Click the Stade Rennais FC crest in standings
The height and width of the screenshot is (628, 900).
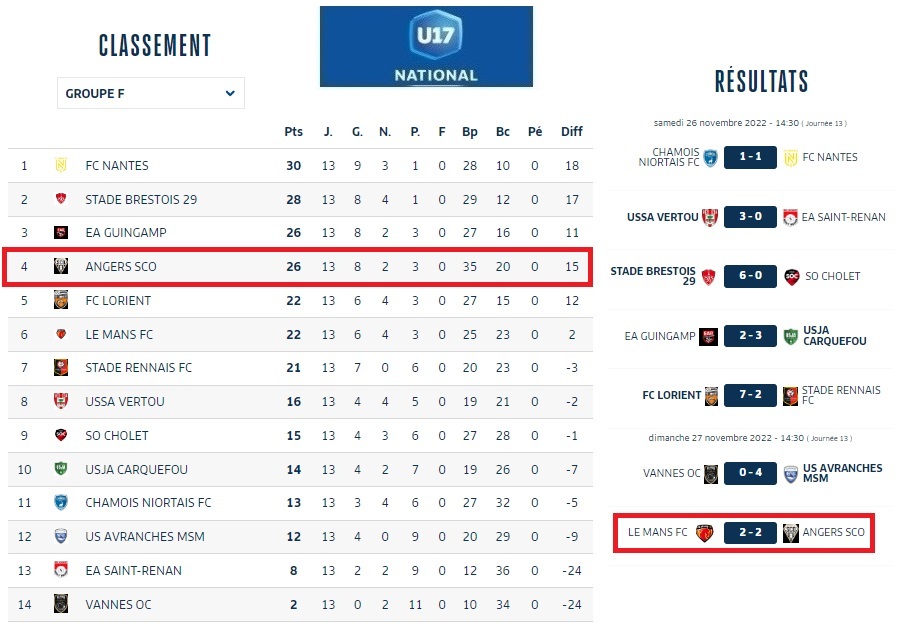pos(61,368)
